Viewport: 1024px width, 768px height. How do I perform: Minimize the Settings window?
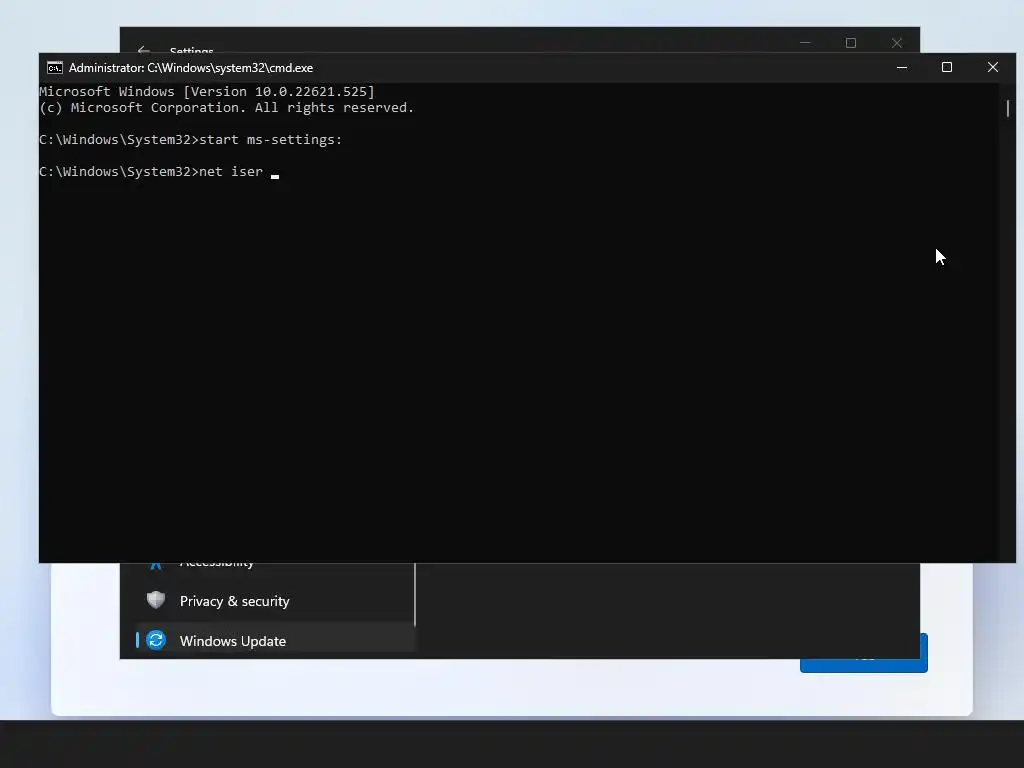(x=805, y=42)
